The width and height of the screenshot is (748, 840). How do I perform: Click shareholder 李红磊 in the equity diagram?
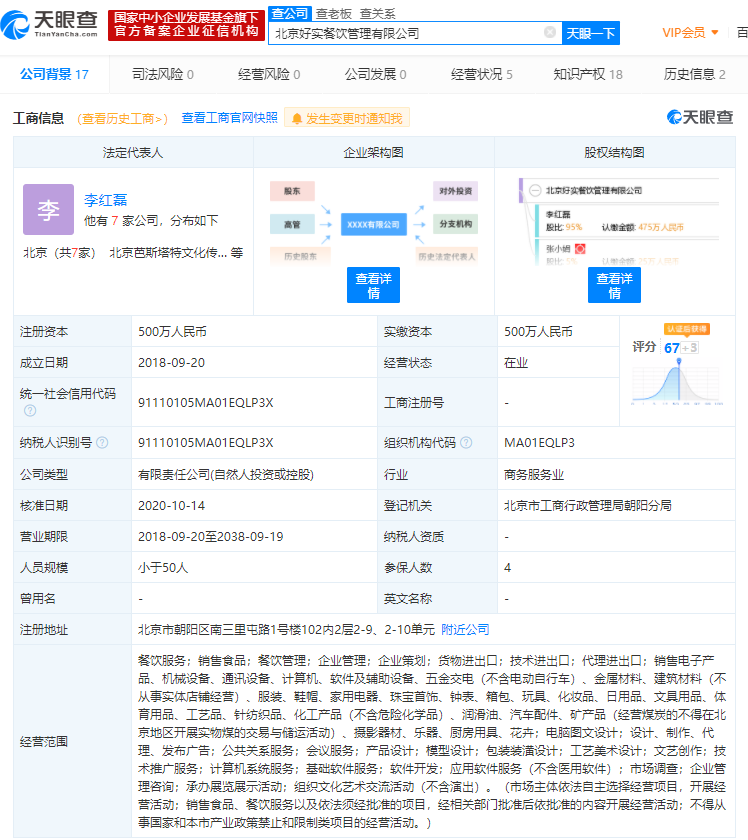point(558,214)
